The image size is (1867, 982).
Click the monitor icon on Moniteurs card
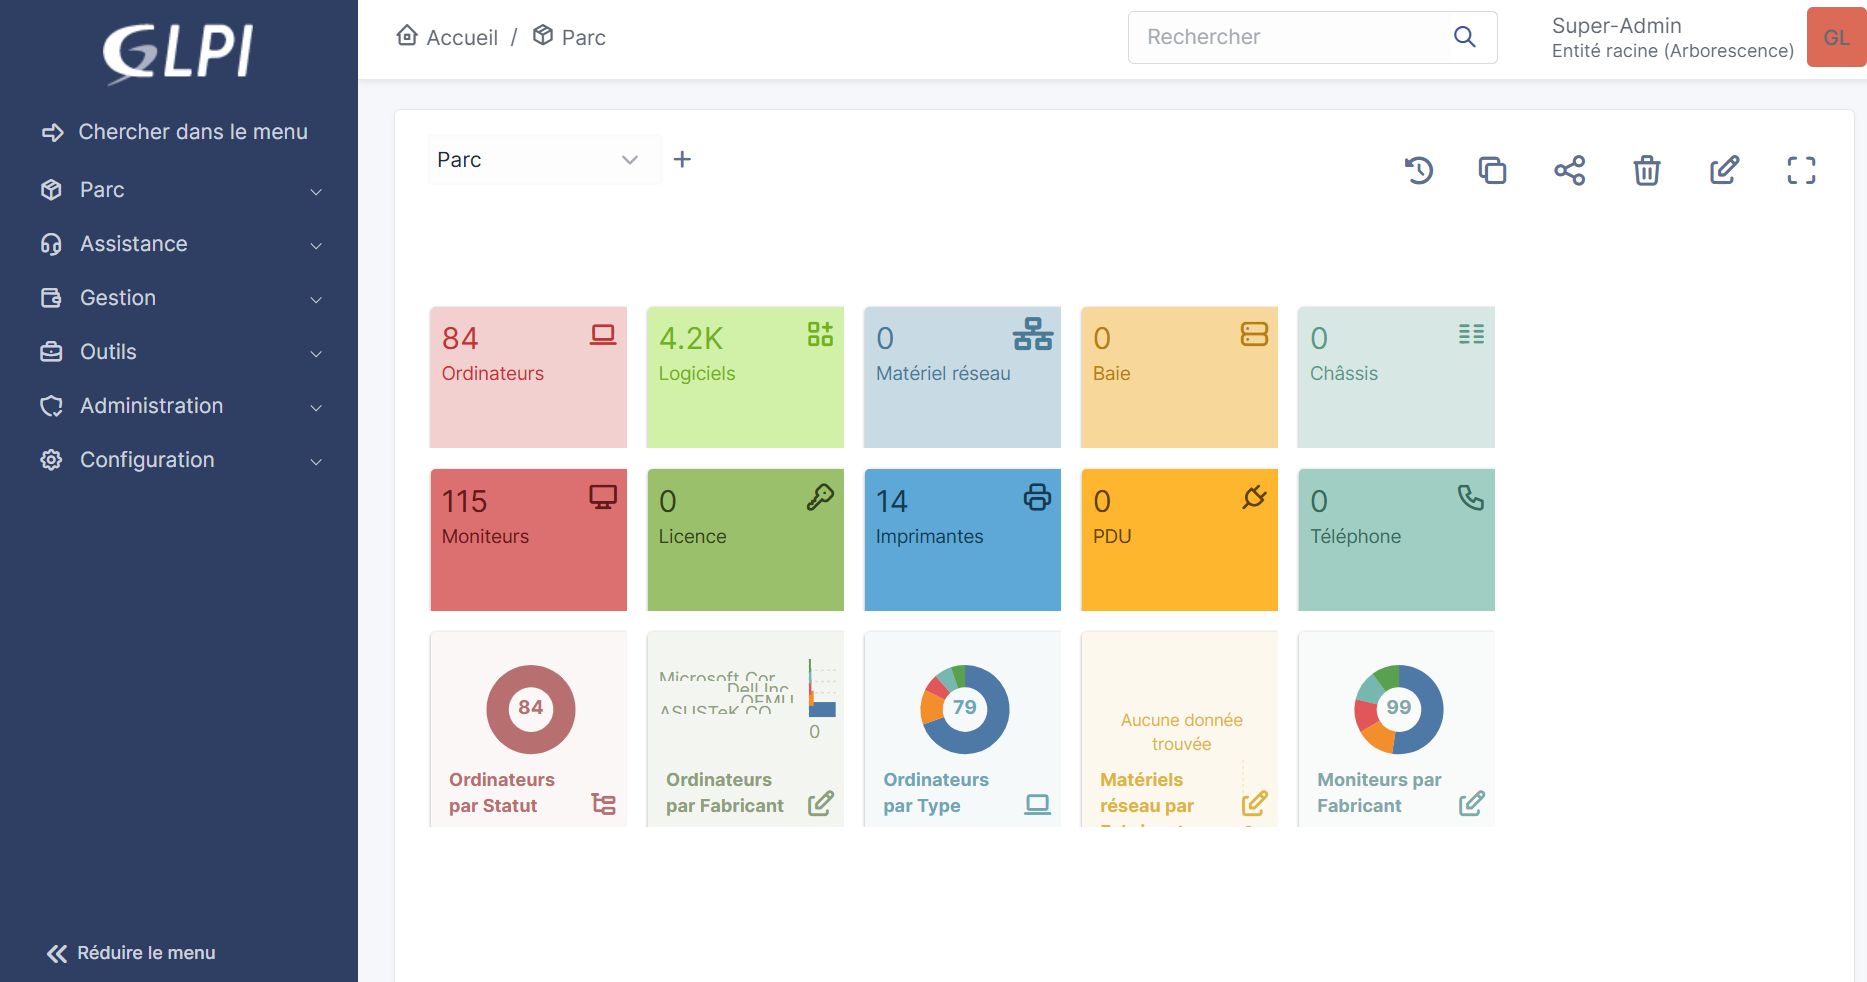point(603,497)
